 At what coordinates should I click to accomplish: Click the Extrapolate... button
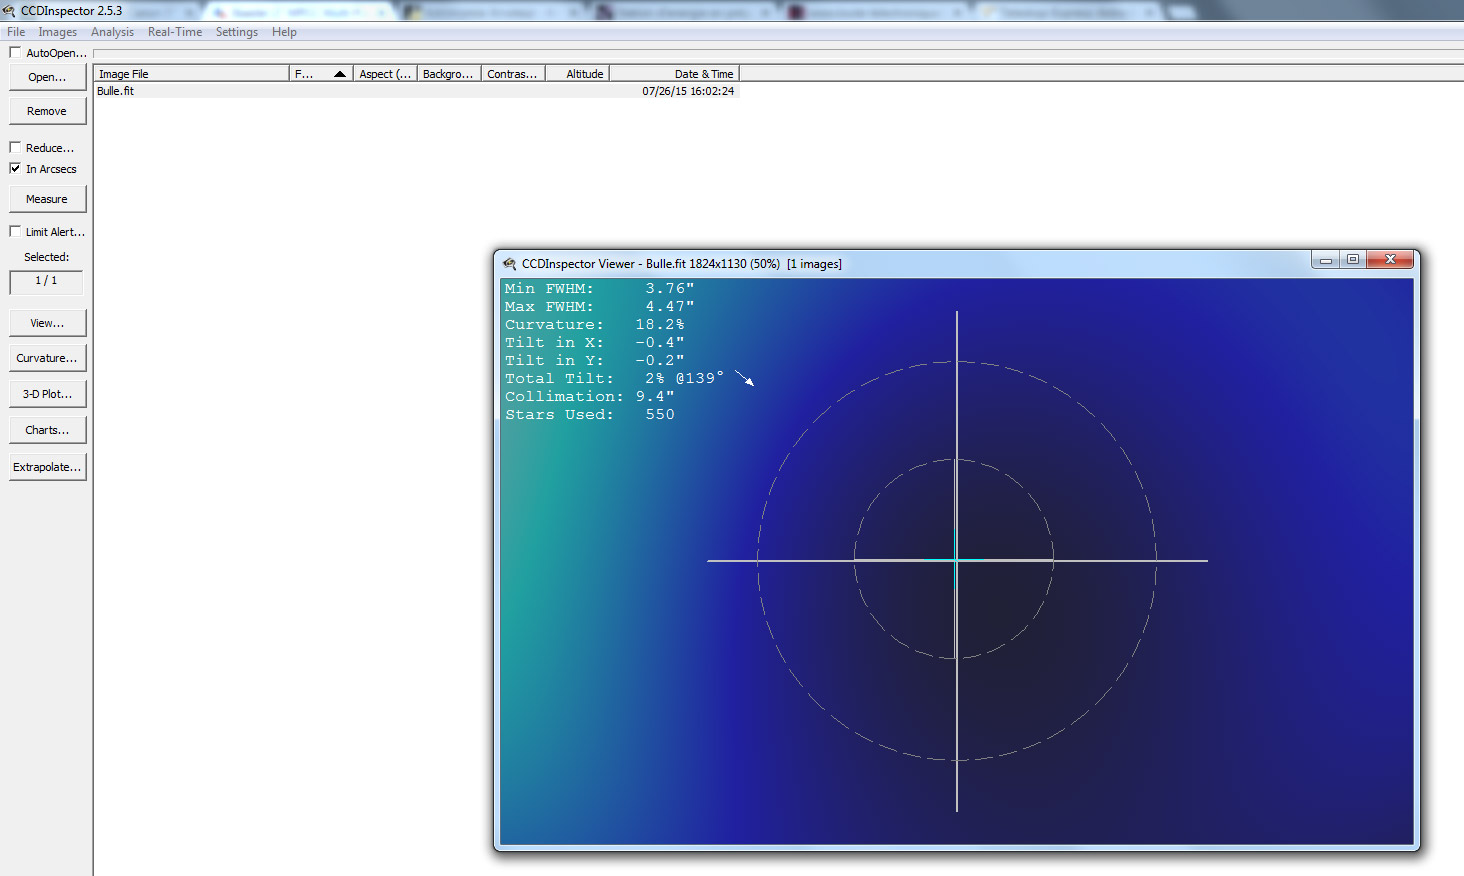coord(47,467)
